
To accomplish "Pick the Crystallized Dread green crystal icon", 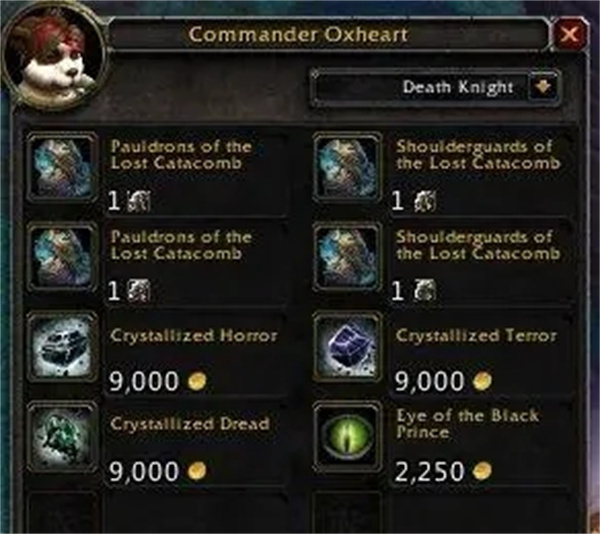I will point(62,437).
